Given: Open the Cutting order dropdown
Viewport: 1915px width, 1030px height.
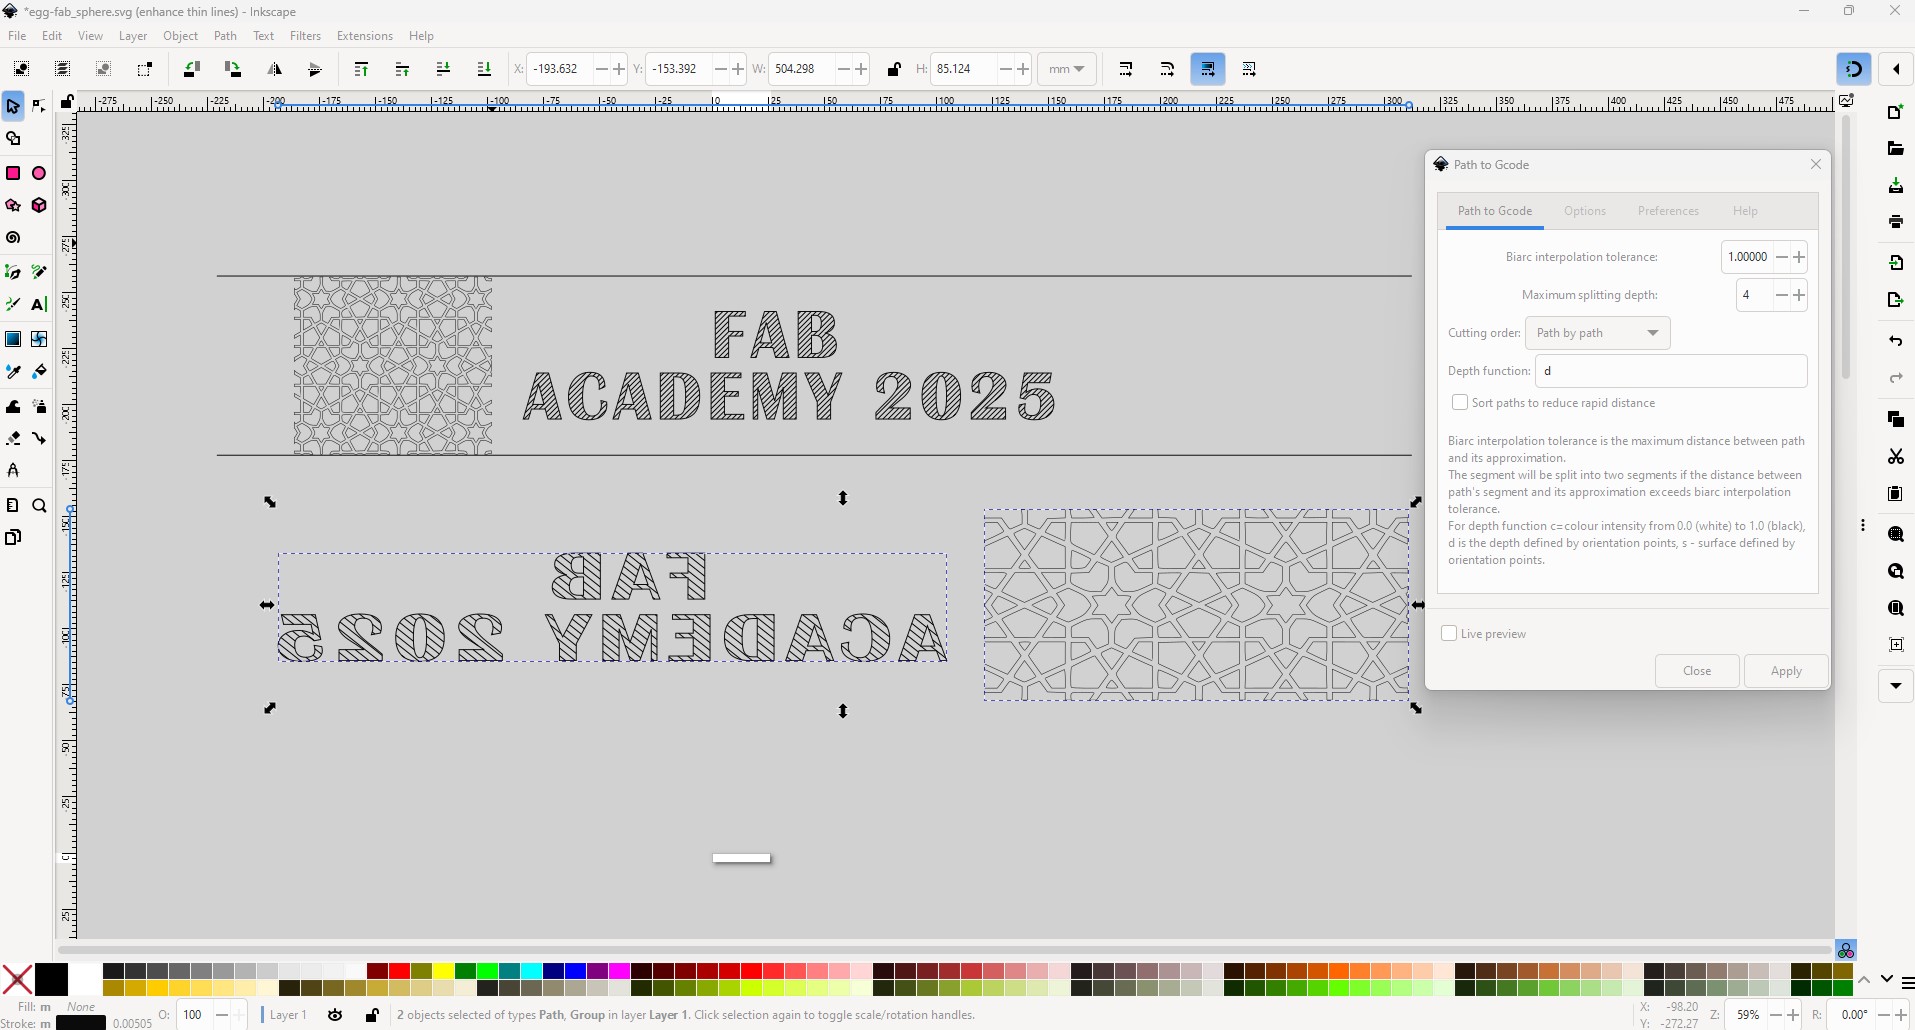Looking at the screenshot, I should (1597, 333).
